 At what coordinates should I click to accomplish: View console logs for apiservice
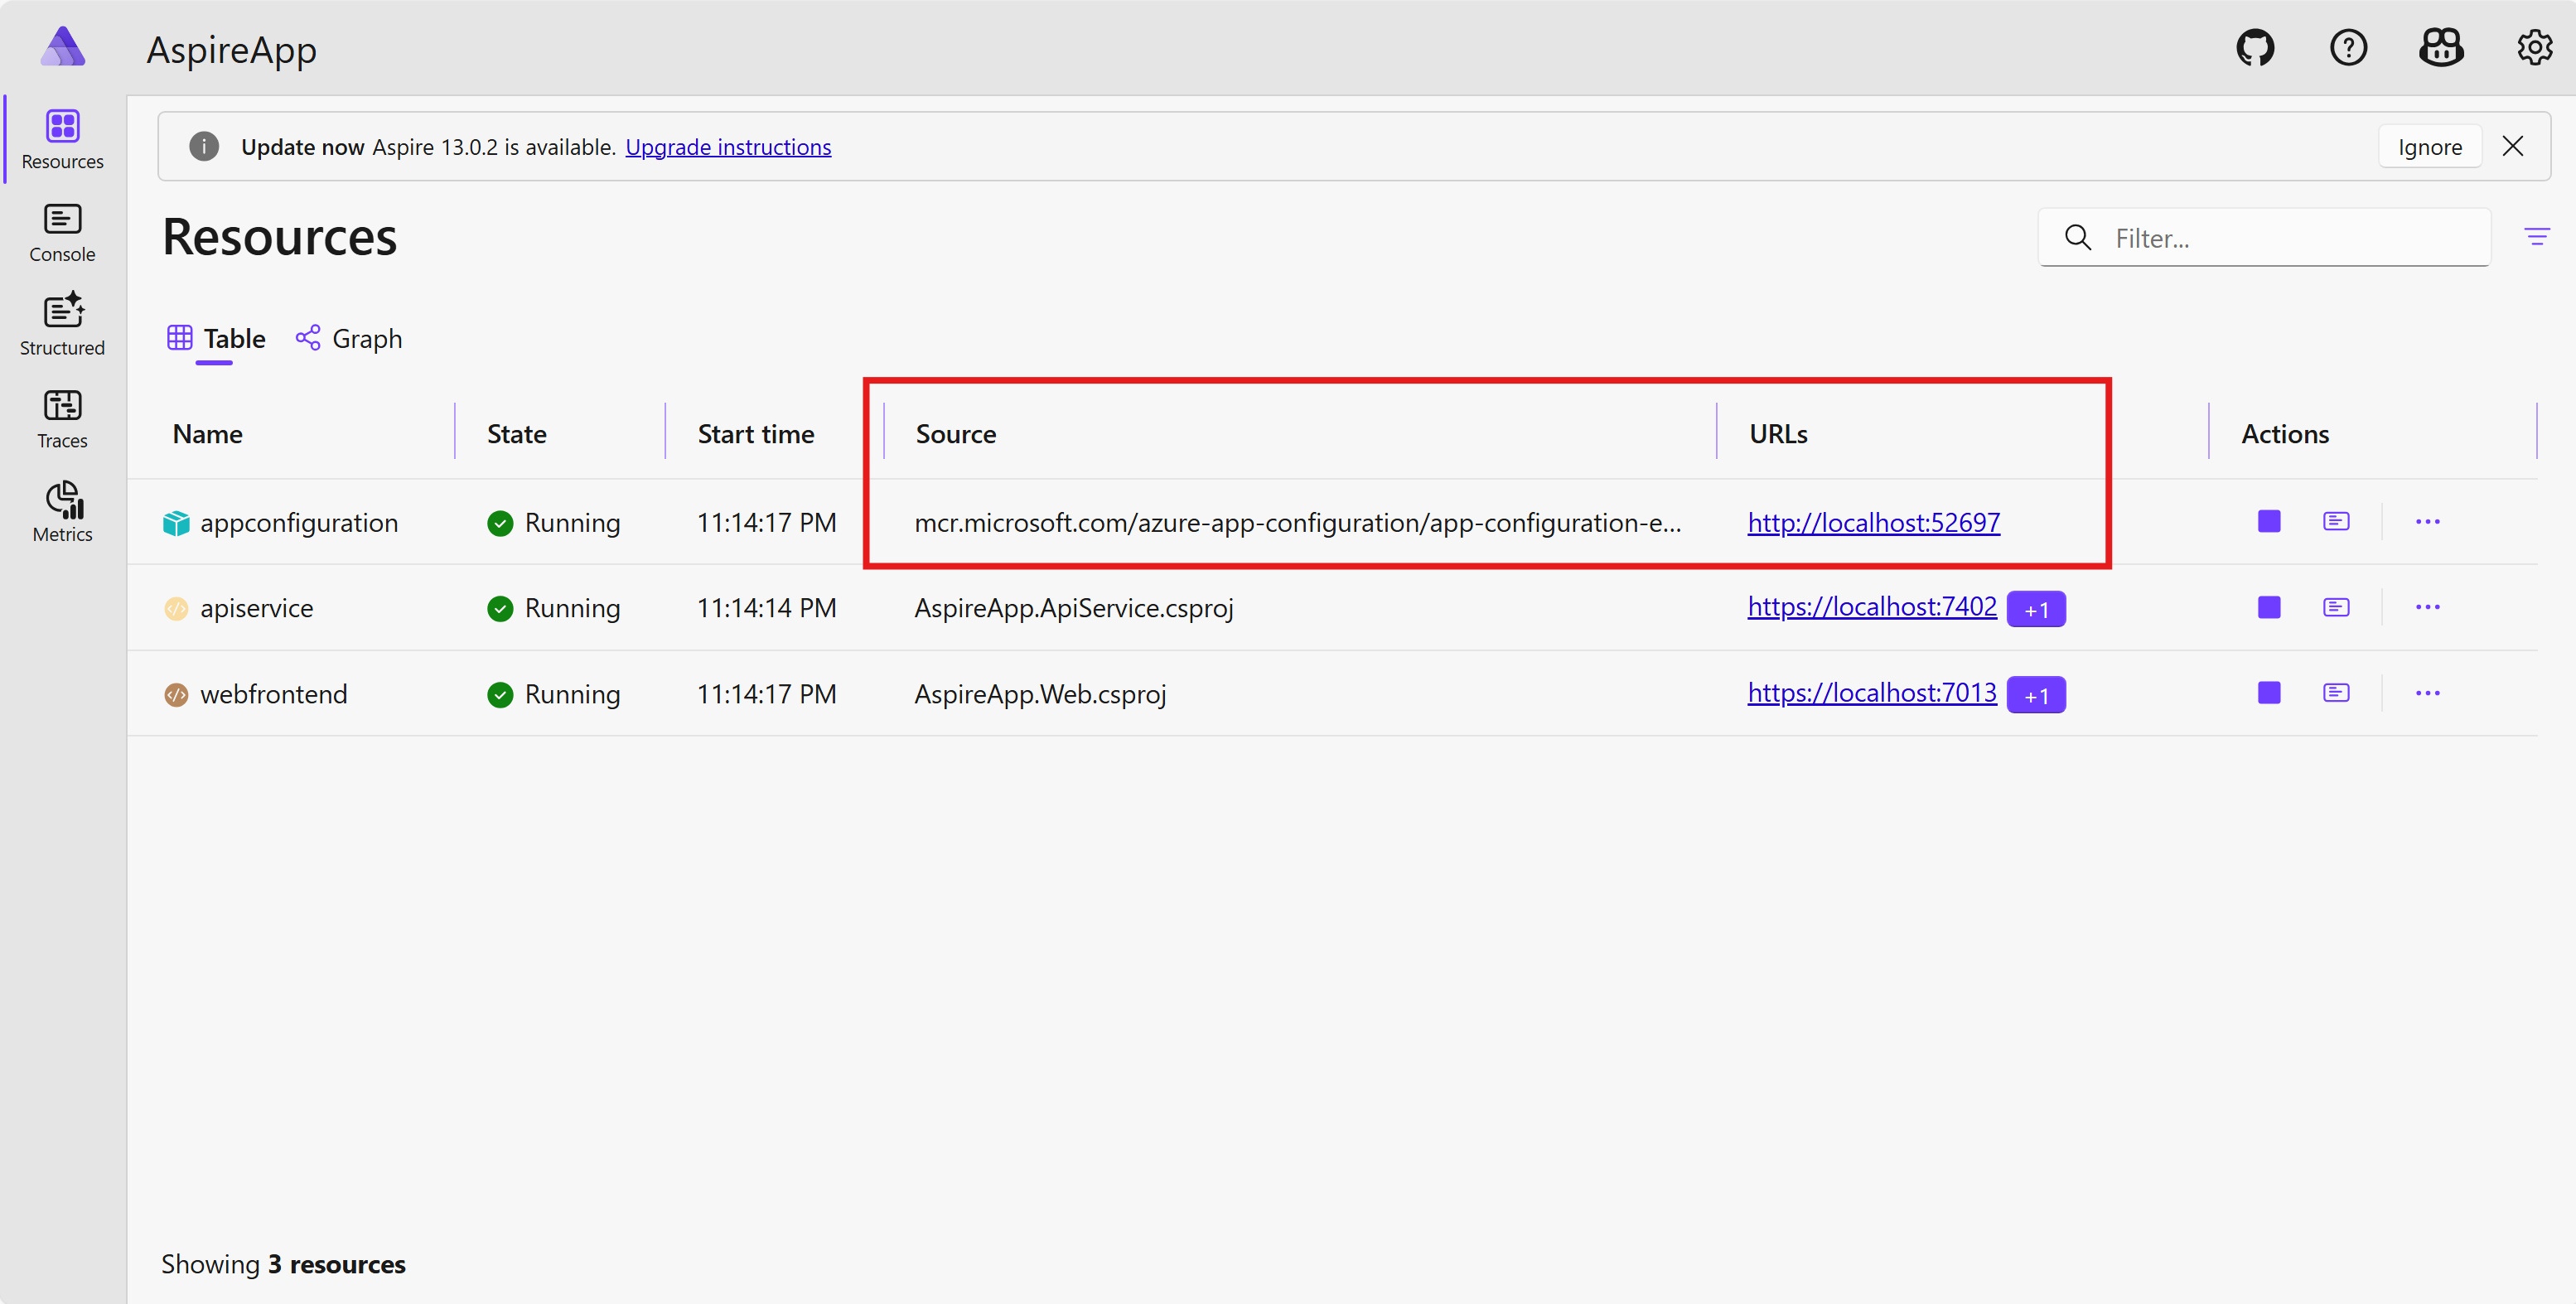pyautogui.click(x=2336, y=607)
